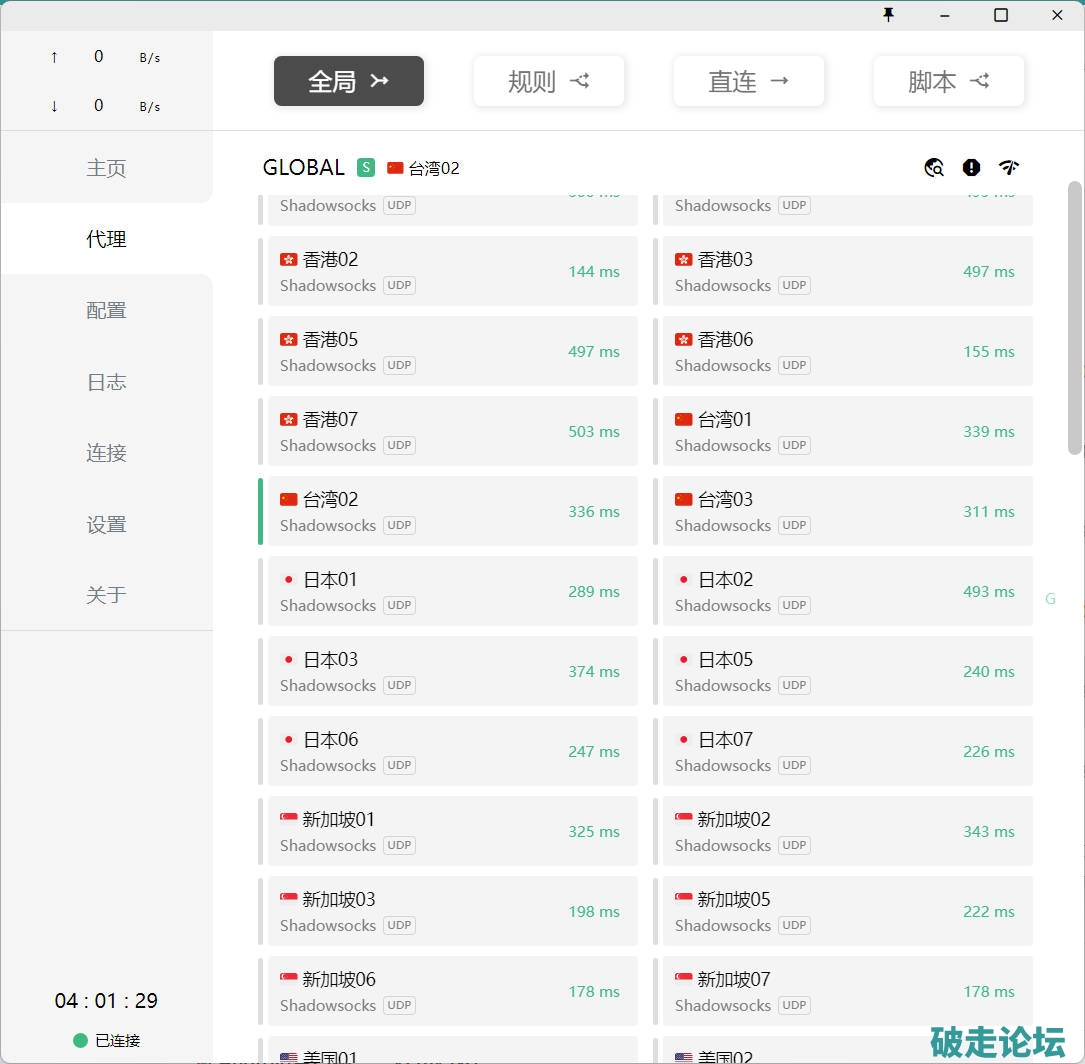Screen dimensions: 1085x1064
Task: Switch to 脚本 script mode
Action: click(x=949, y=81)
